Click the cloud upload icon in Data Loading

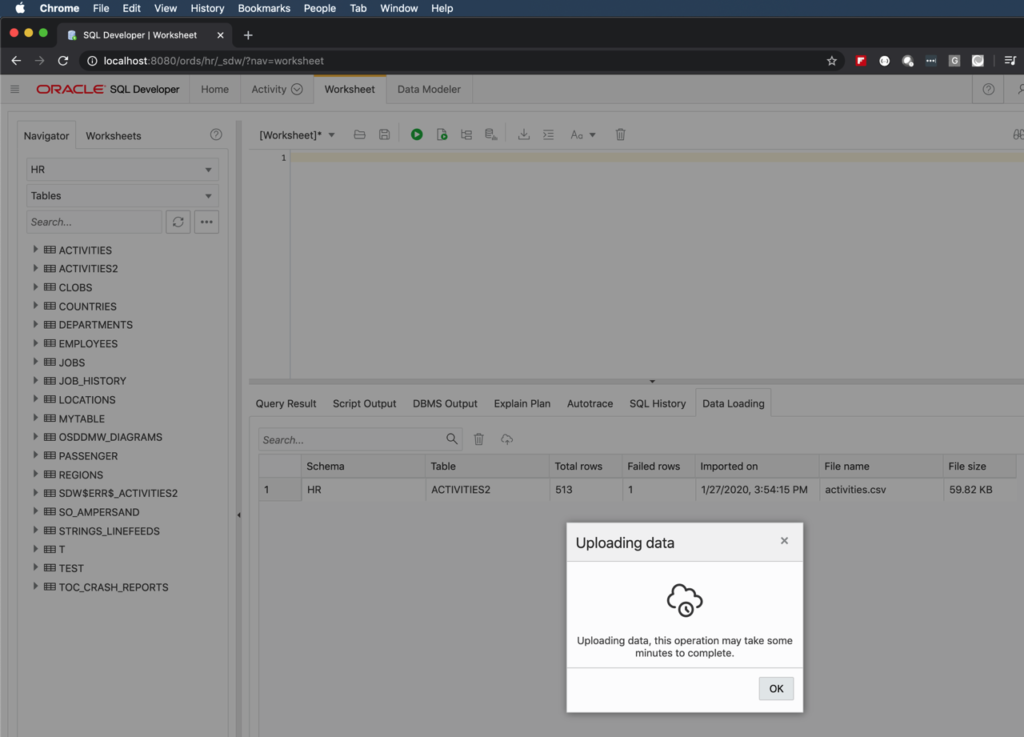pos(507,439)
